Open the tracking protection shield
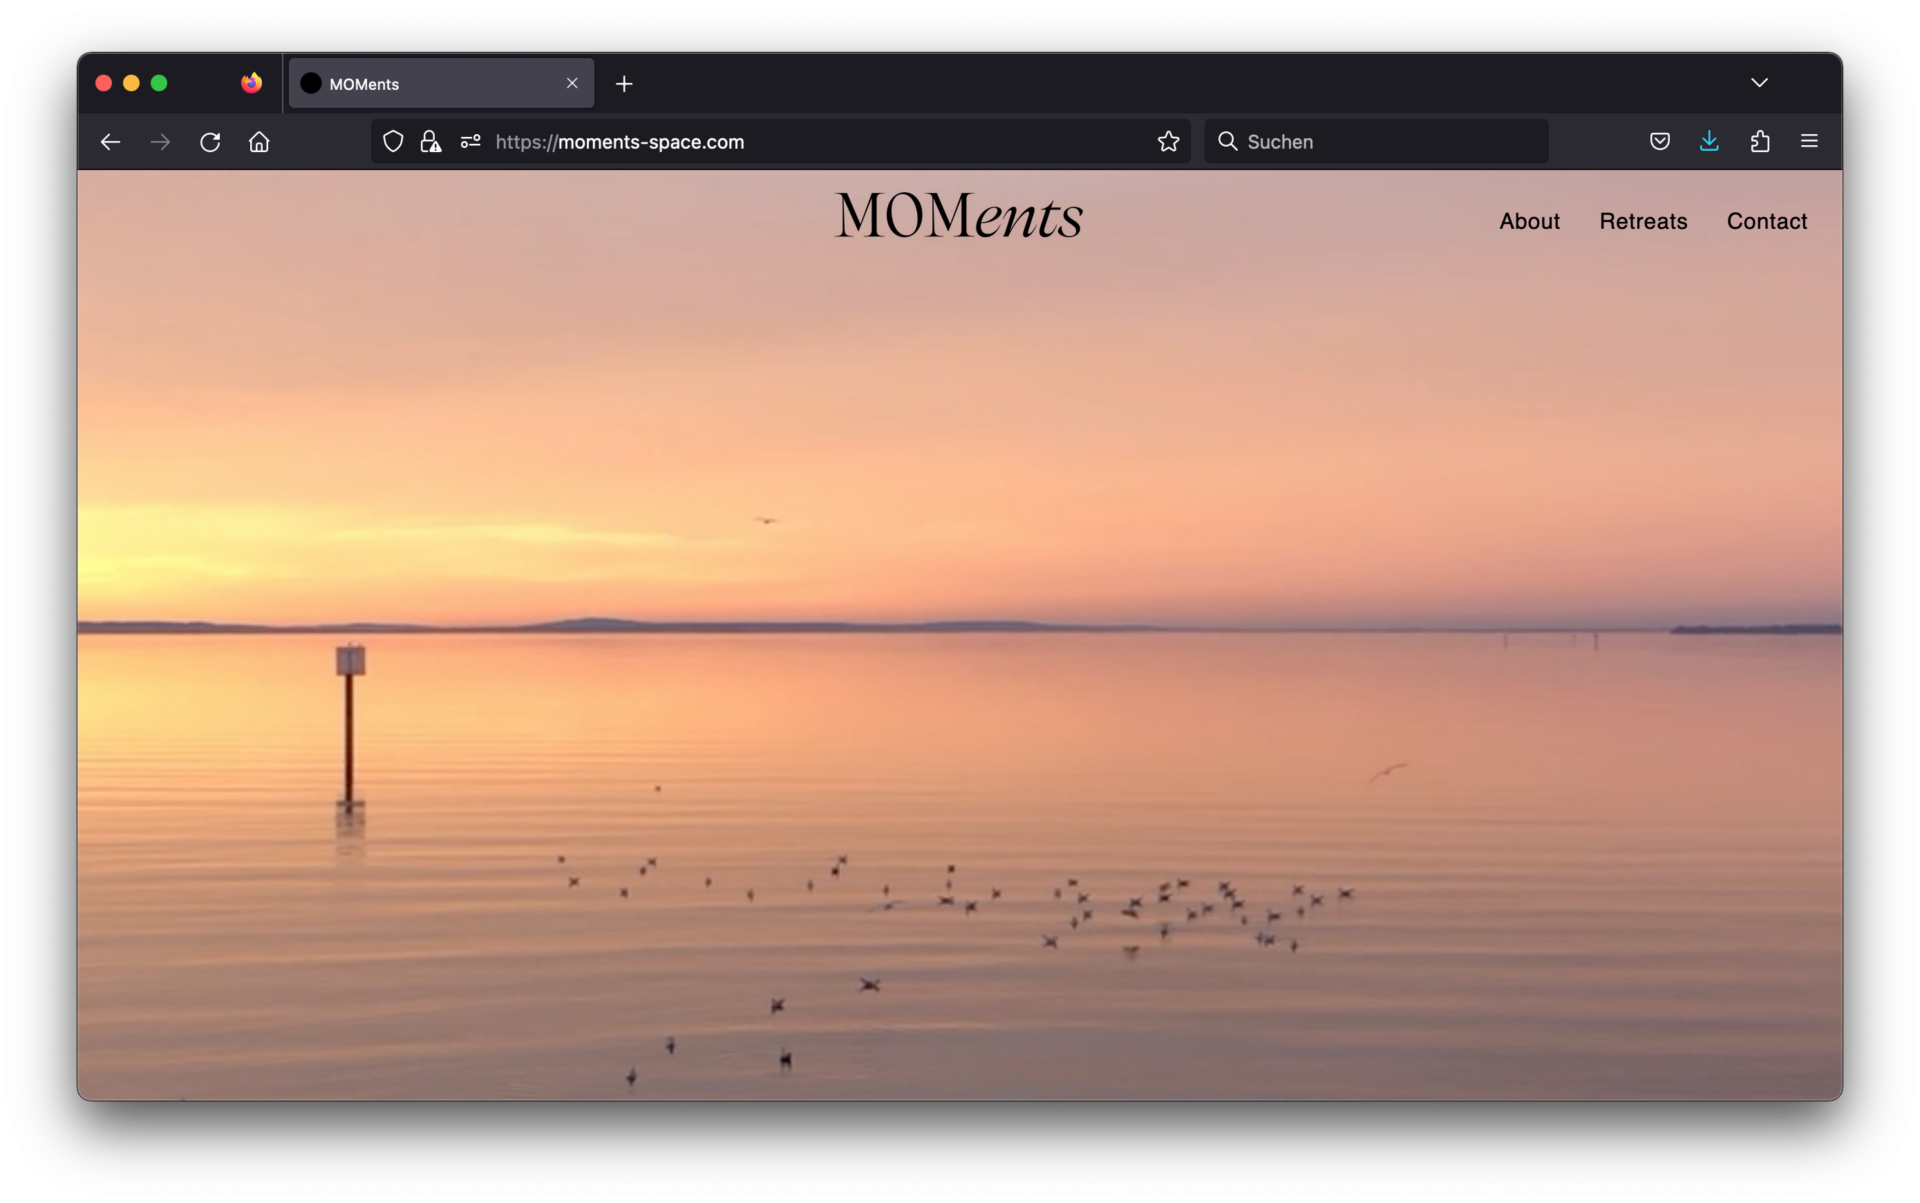The width and height of the screenshot is (1920, 1203). pos(393,142)
